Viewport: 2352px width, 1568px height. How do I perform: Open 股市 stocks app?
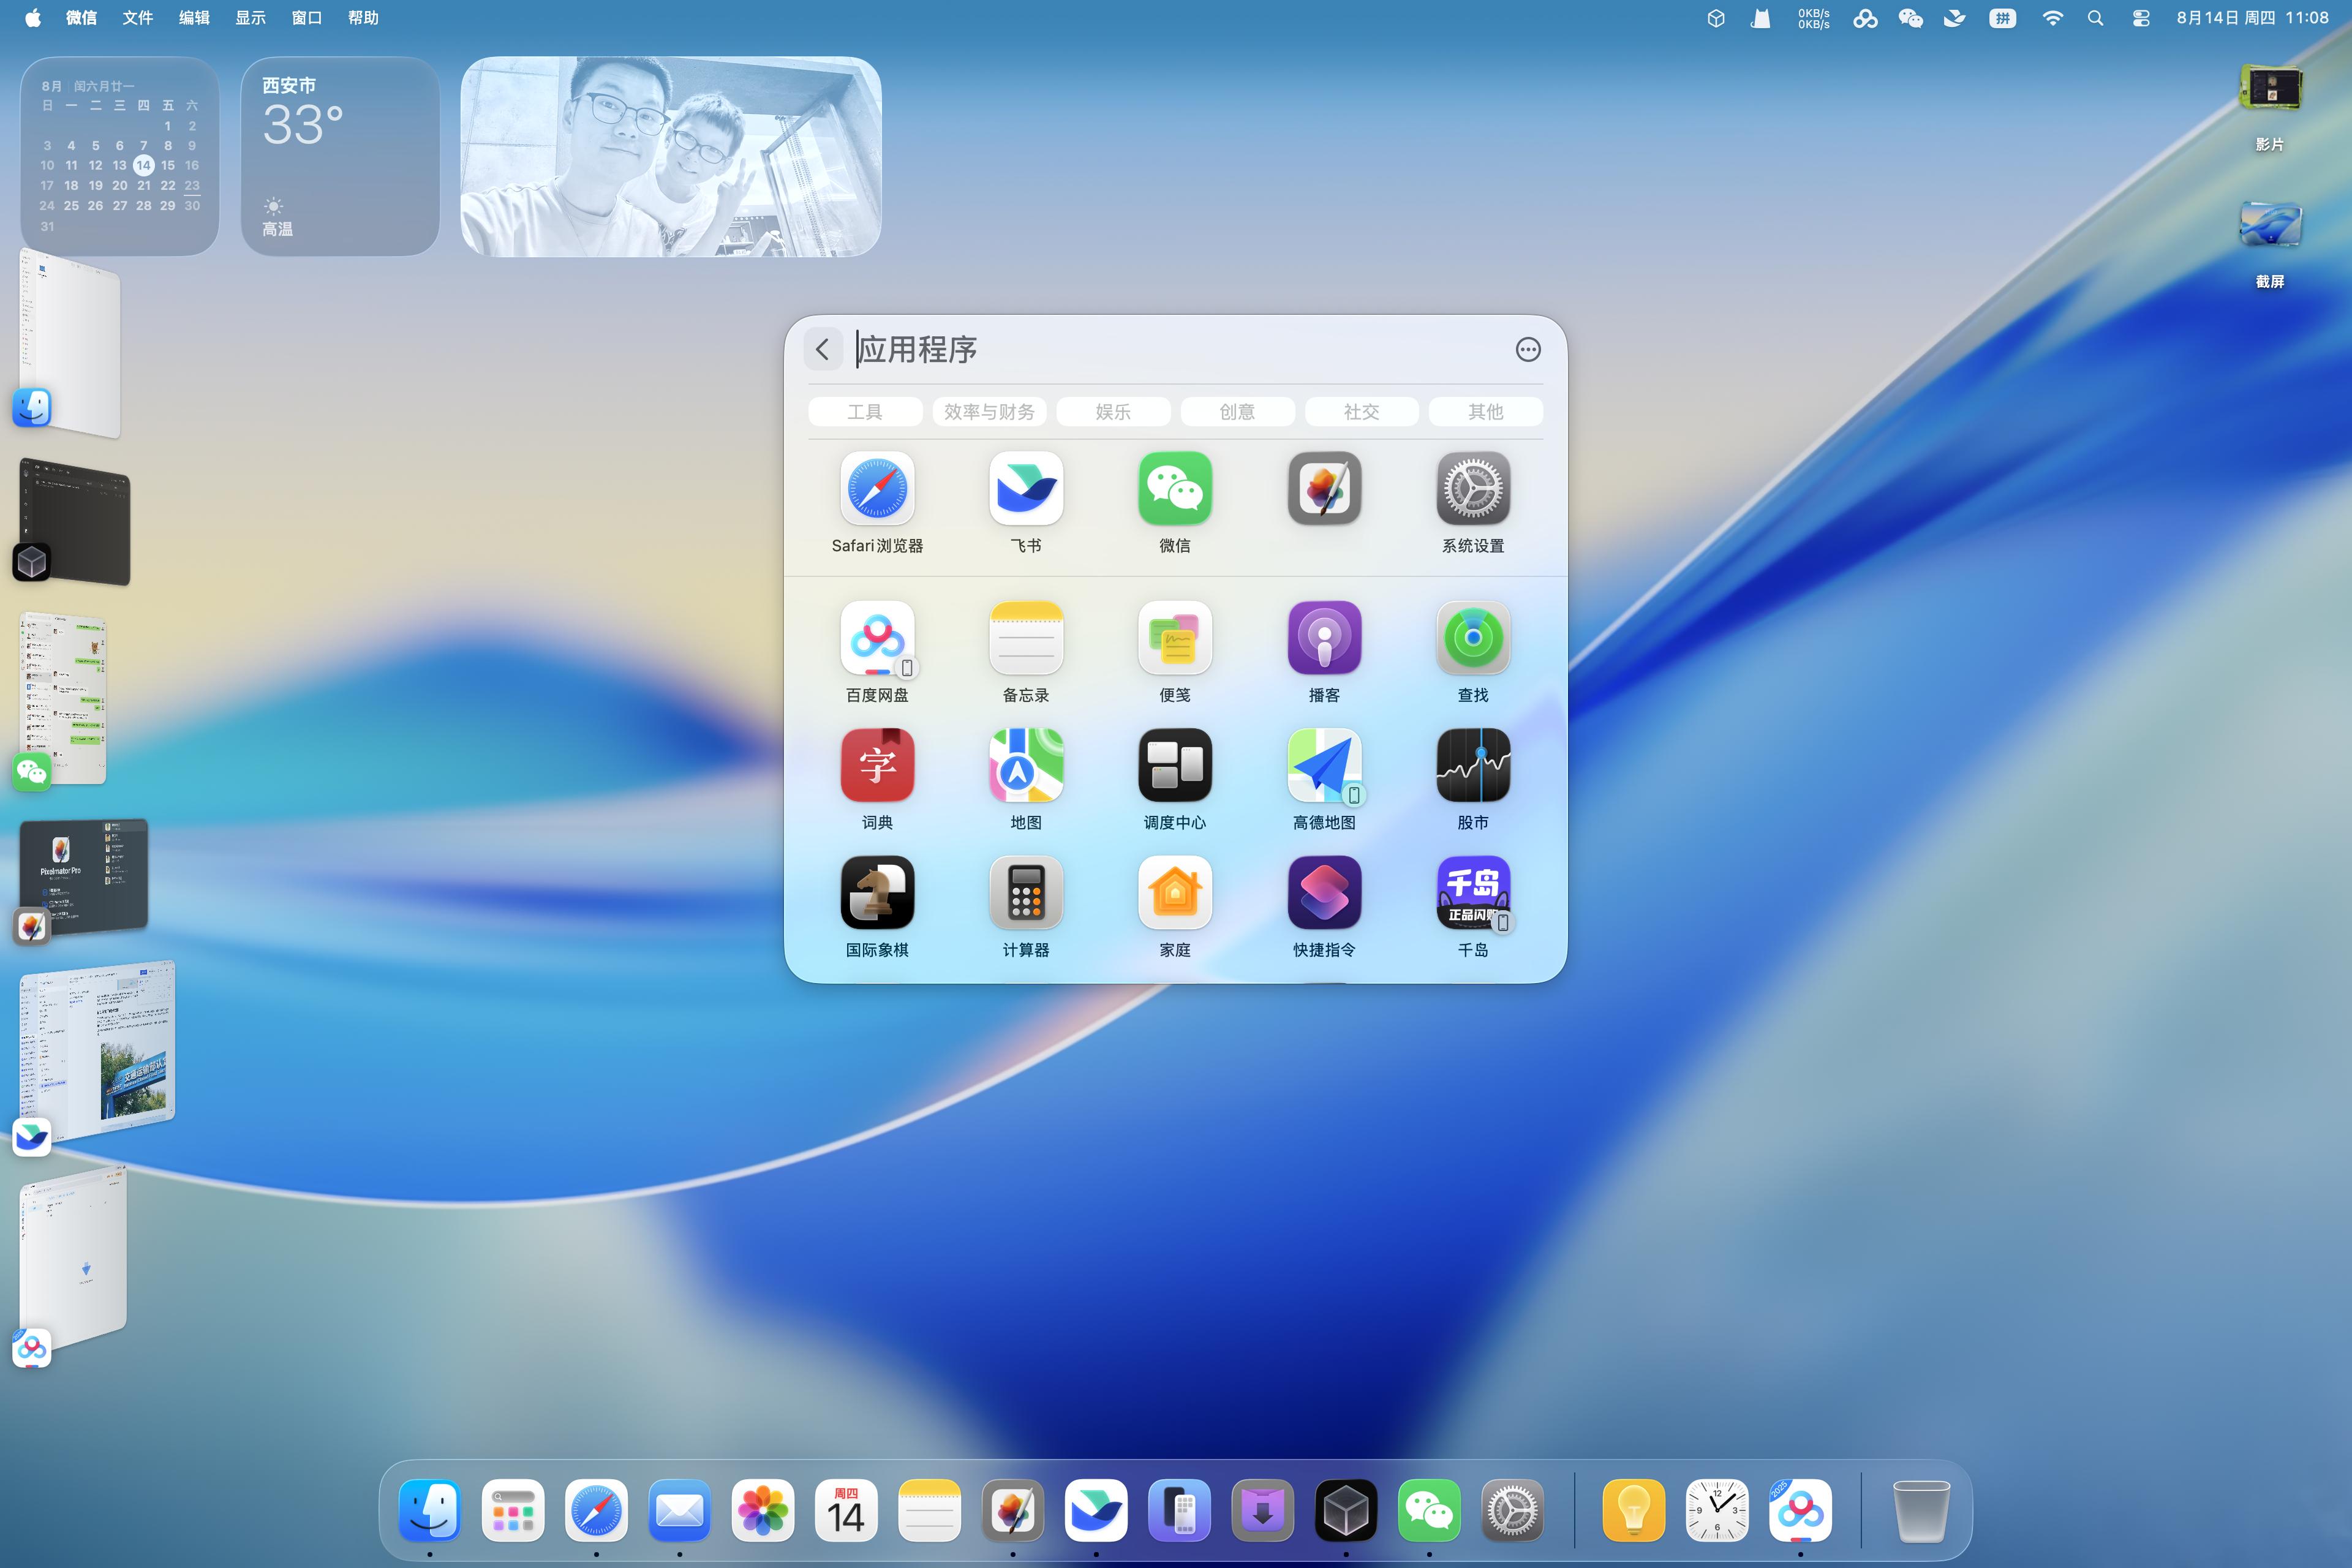click(1473, 765)
